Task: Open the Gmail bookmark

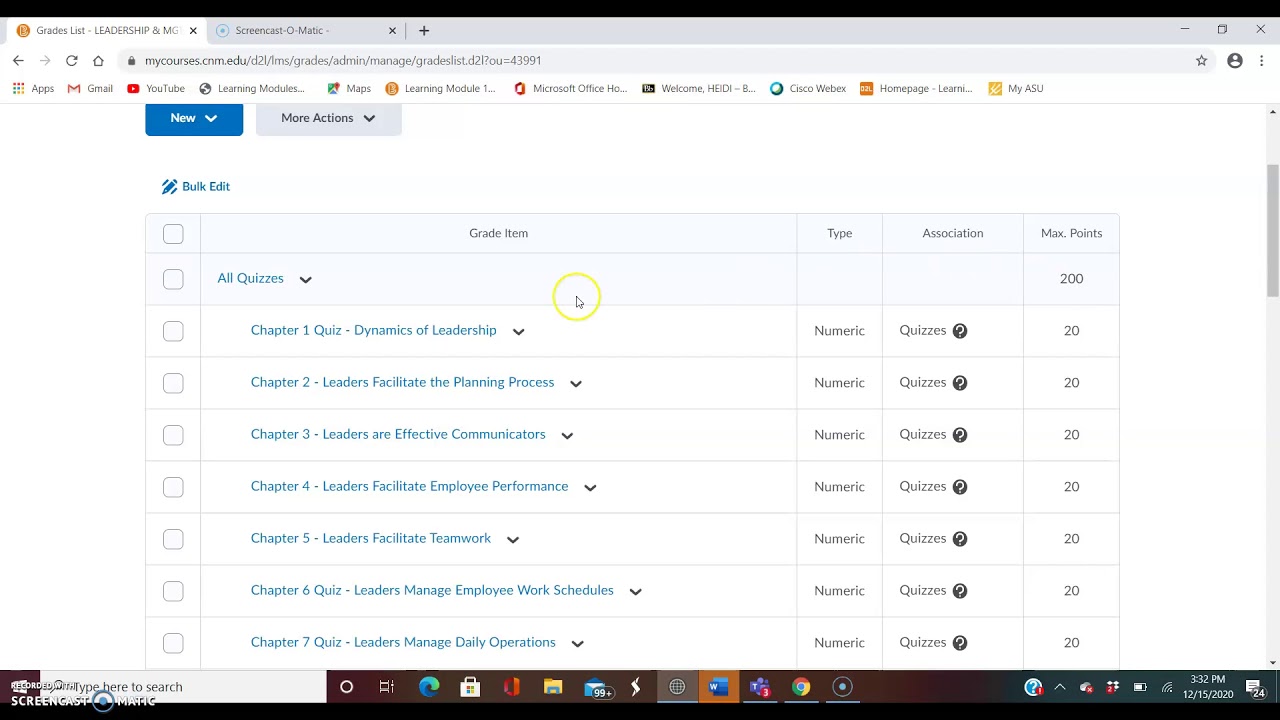Action: pyautogui.click(x=90, y=88)
